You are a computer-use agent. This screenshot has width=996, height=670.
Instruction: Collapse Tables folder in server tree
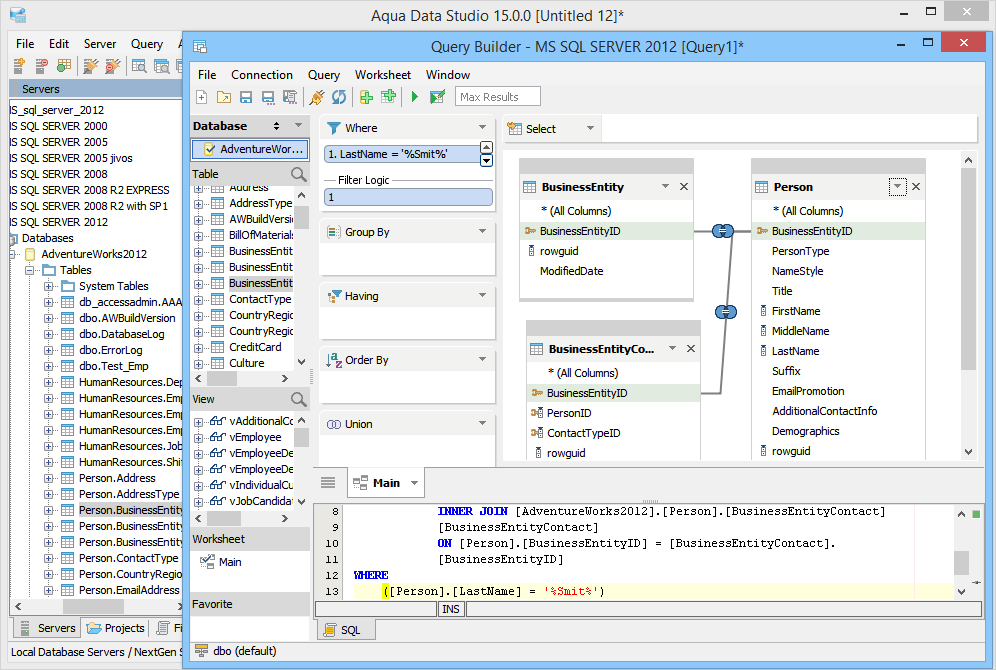[29, 271]
